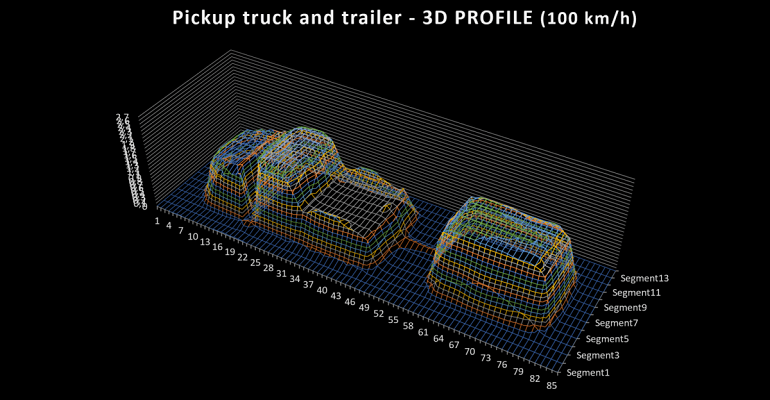Click axis value '64' on horizontal axis
770x400 pixels.
click(438, 339)
